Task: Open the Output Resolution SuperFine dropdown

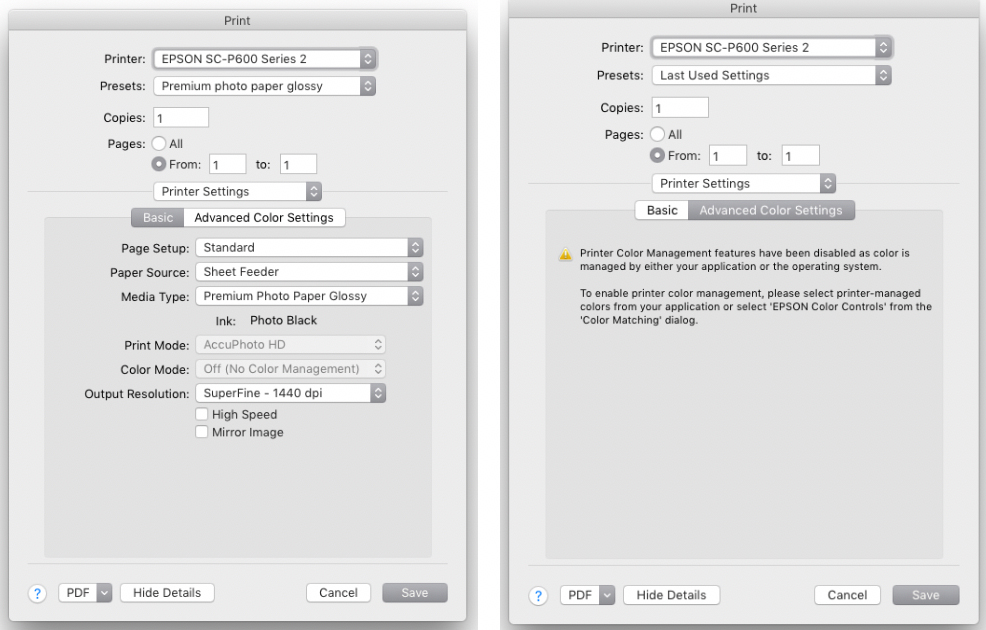Action: click(x=290, y=393)
